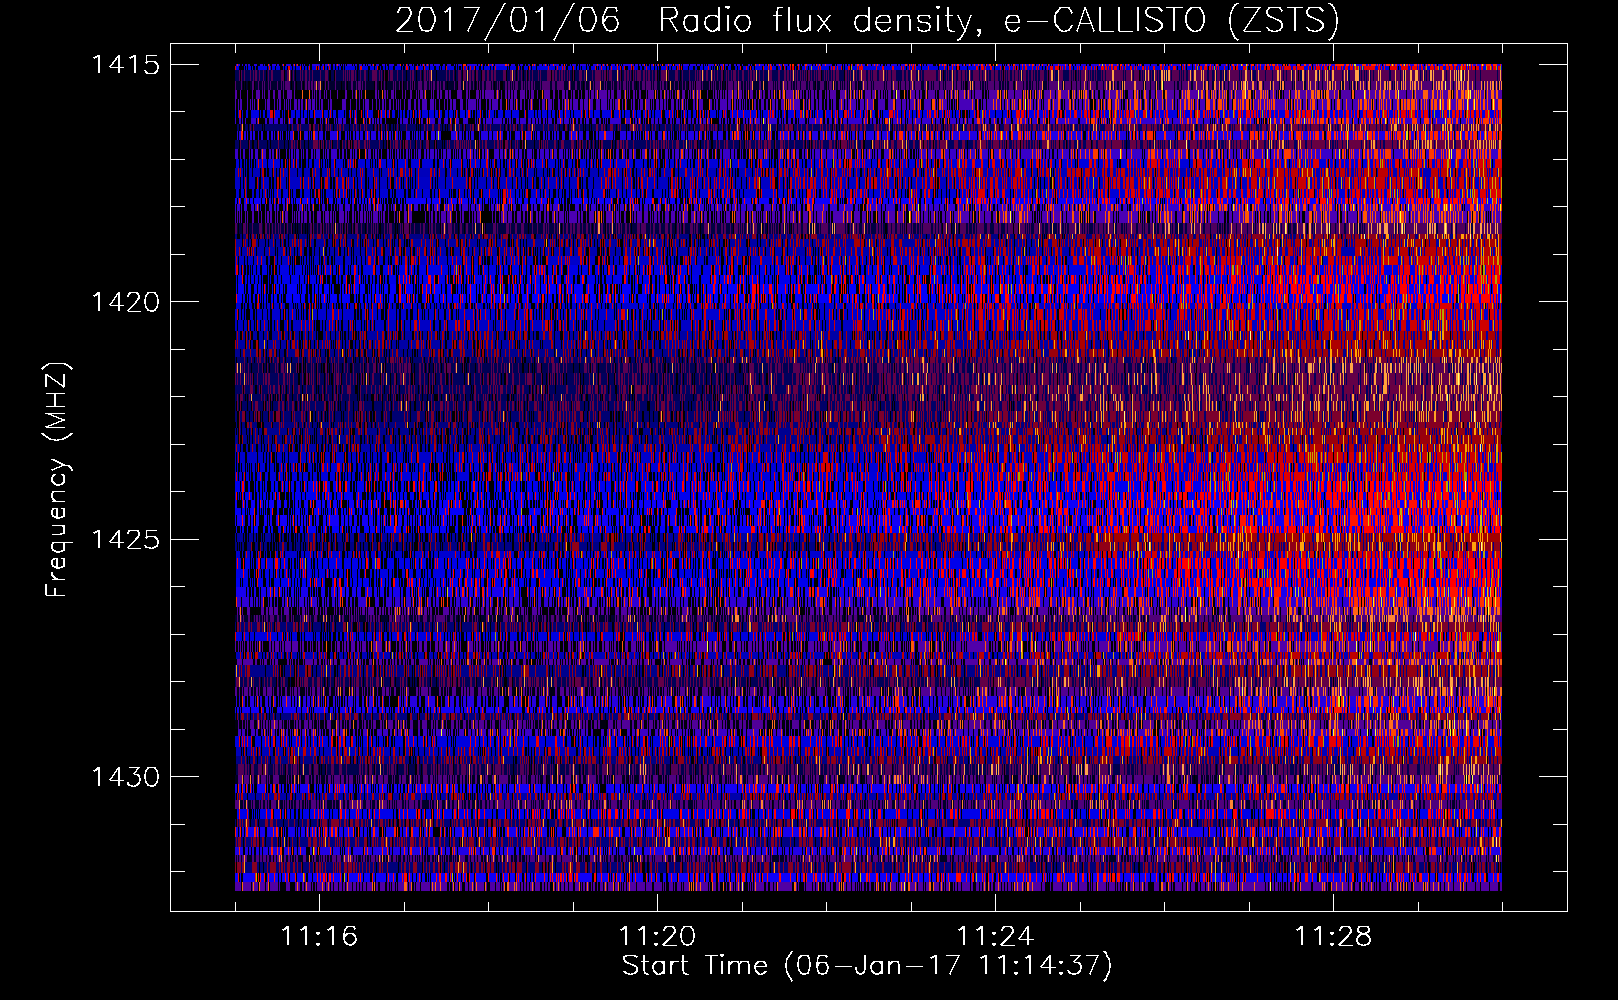Click the 1430 frequency tick label
Image resolution: width=1618 pixels, height=1000 pixels.
[x=126, y=777]
